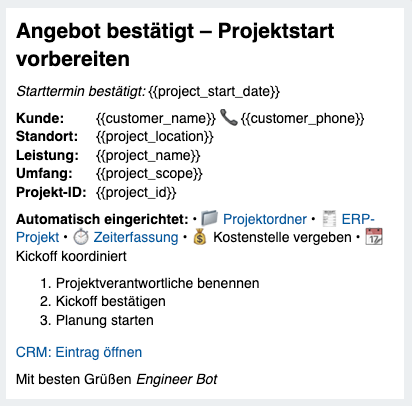Image resolution: width=412 pixels, height=406 pixels.
Task: Open CRM: Eintrag öffnen link
Action: click(79, 352)
